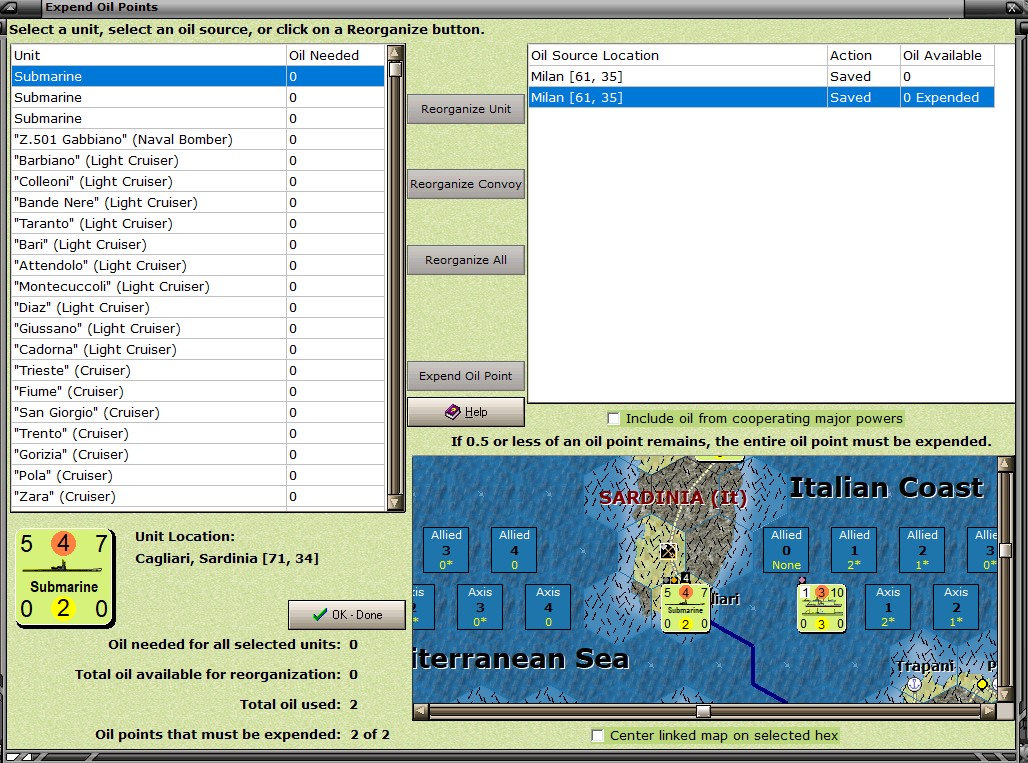Click Expend Oil Point button
This screenshot has height=763, width=1028.
pos(465,376)
